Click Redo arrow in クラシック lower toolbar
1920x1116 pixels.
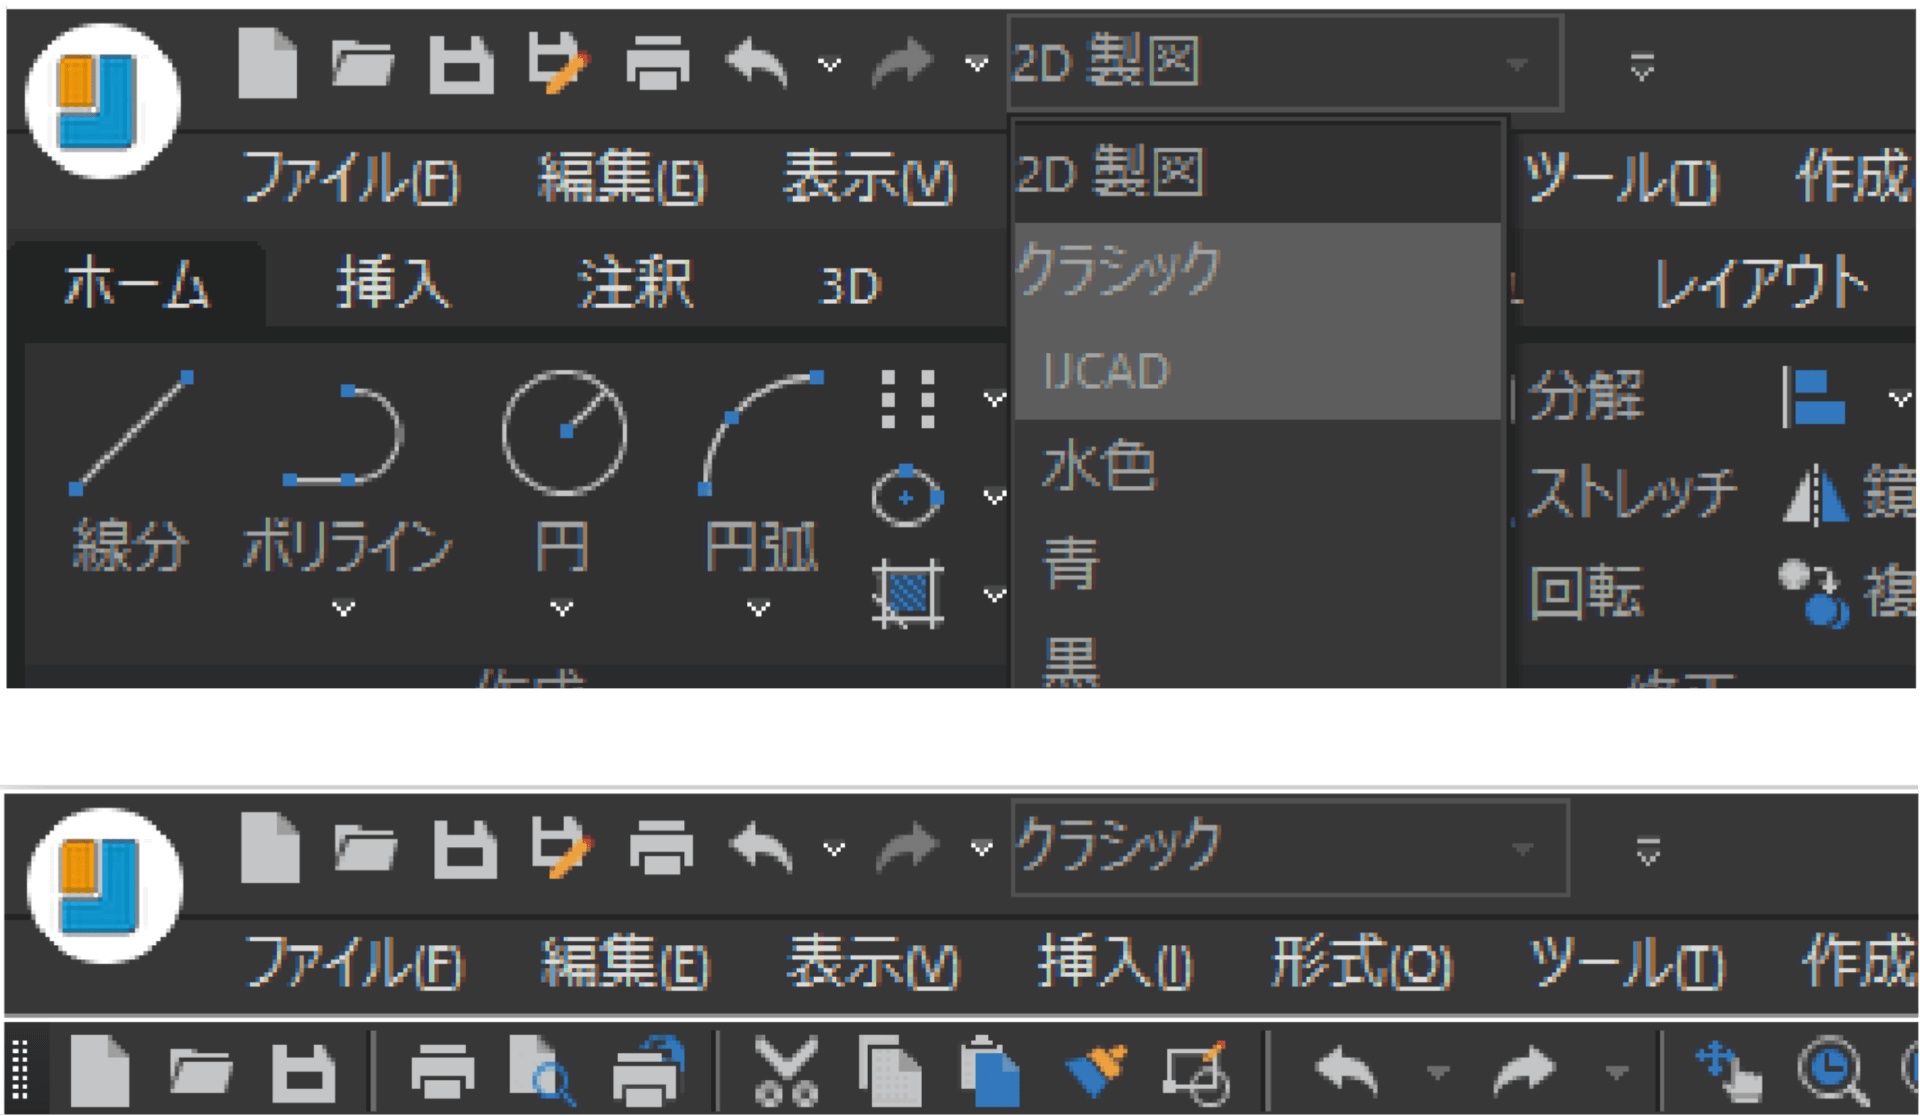[1523, 1071]
